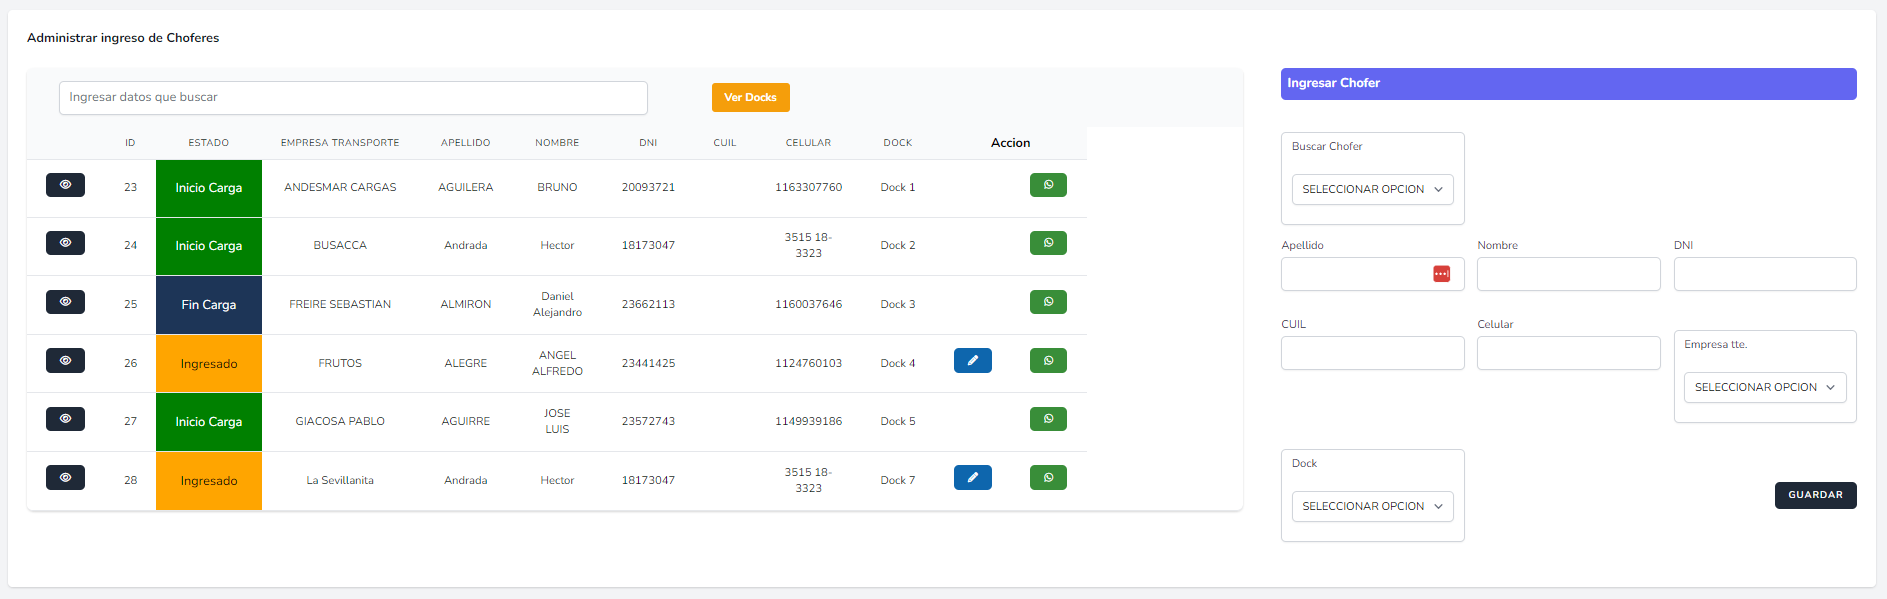View details of row ID 23 via eye icon
The image size is (1887, 599).
tap(65, 185)
